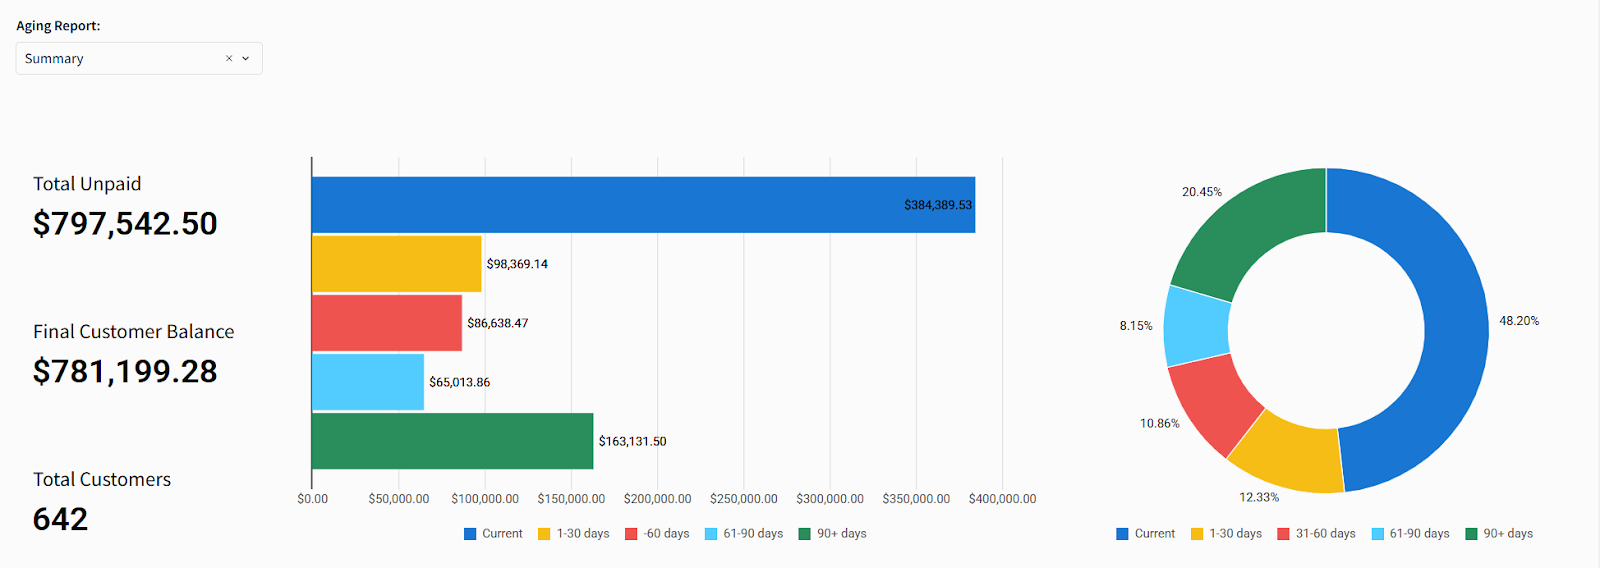
Task: Click the Total Unpaid amount $797,542.50
Action: [125, 223]
